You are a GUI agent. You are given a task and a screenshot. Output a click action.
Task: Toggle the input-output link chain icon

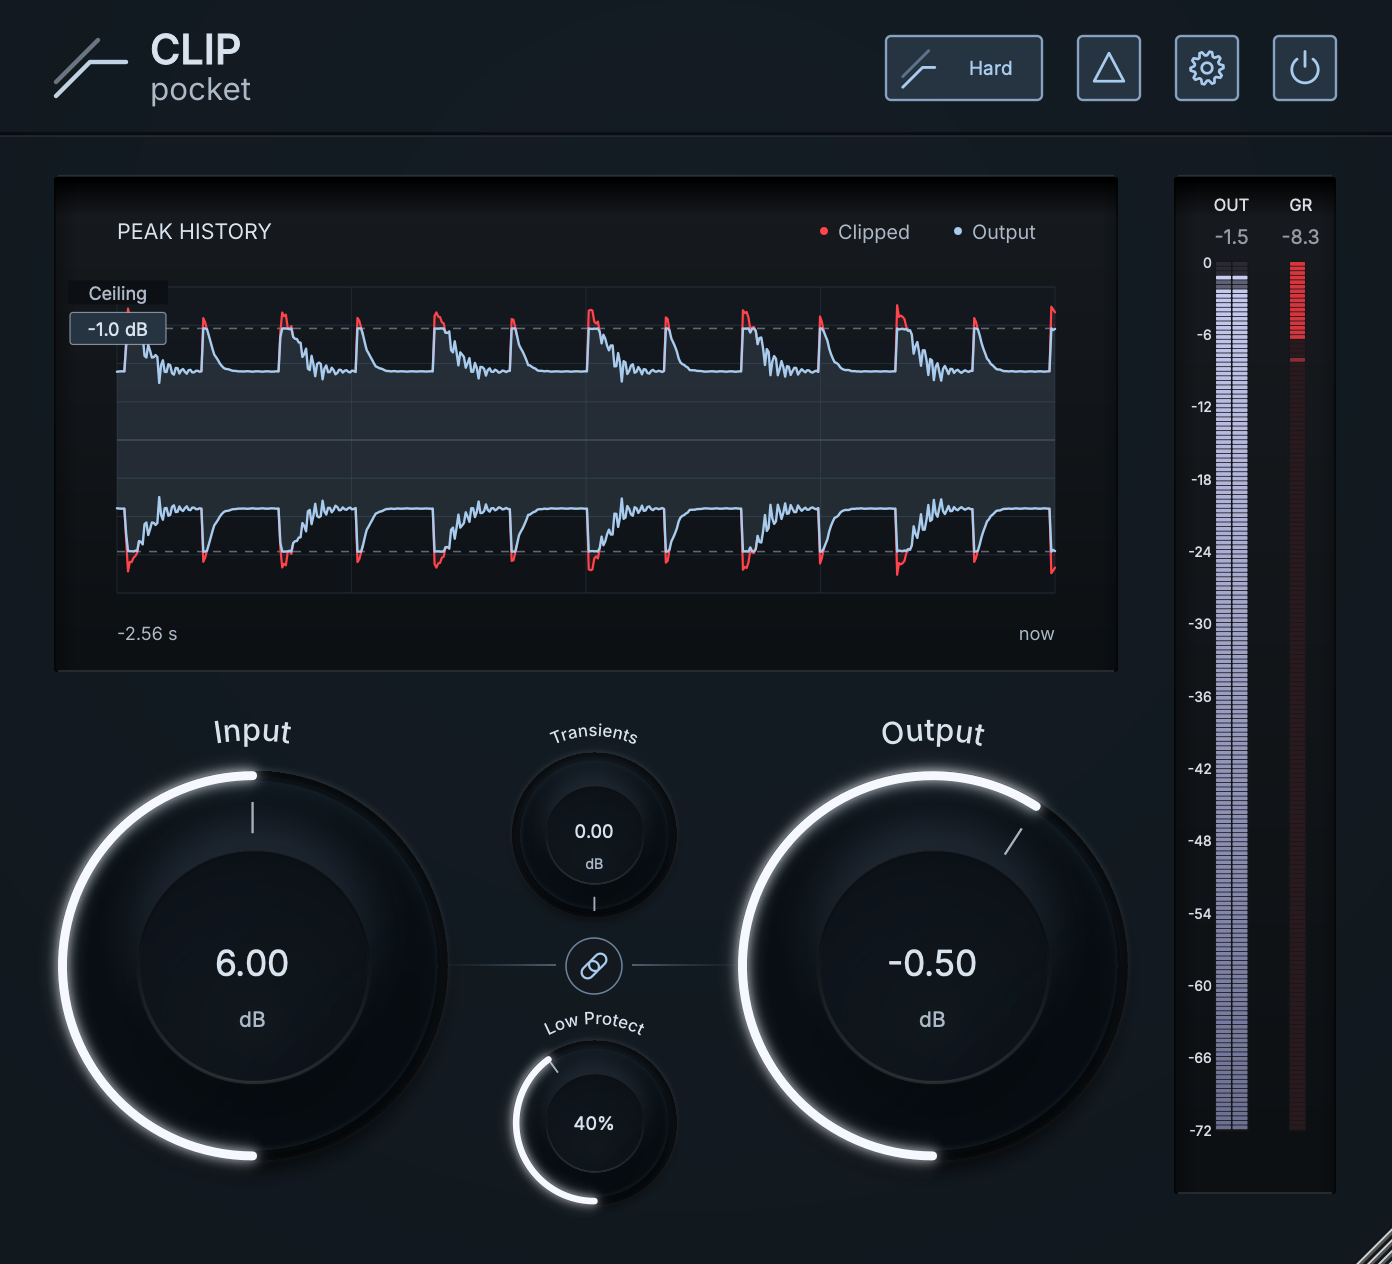pos(594,966)
